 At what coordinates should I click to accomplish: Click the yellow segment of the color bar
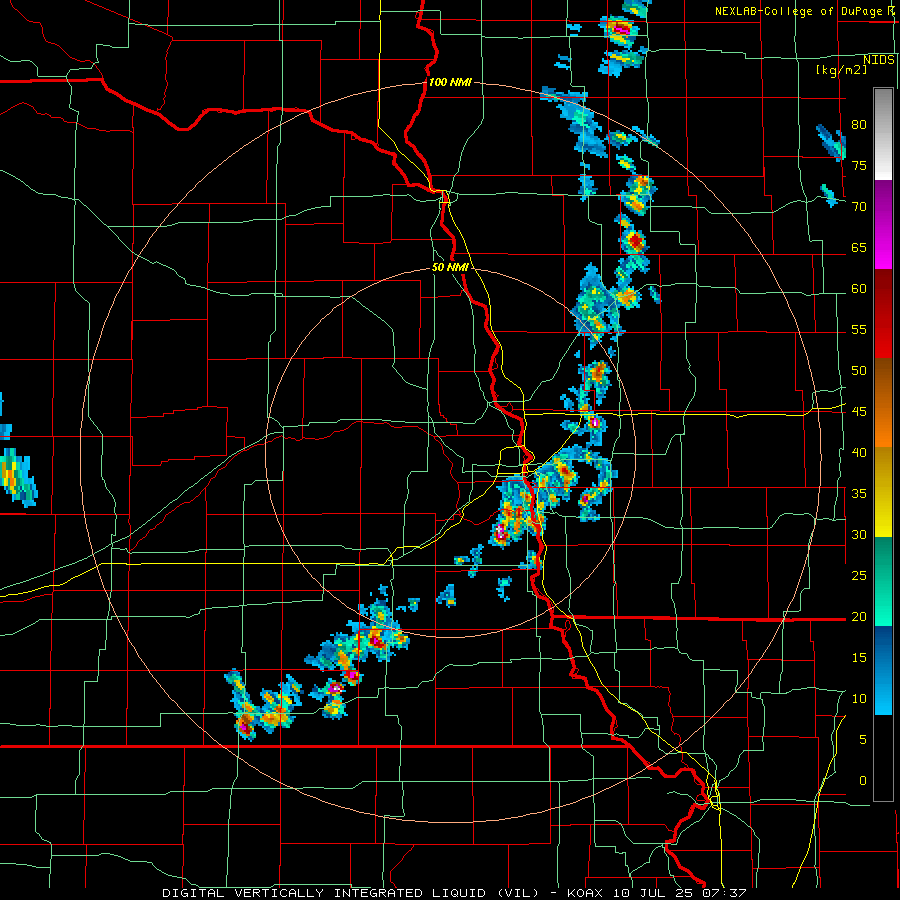(883, 492)
